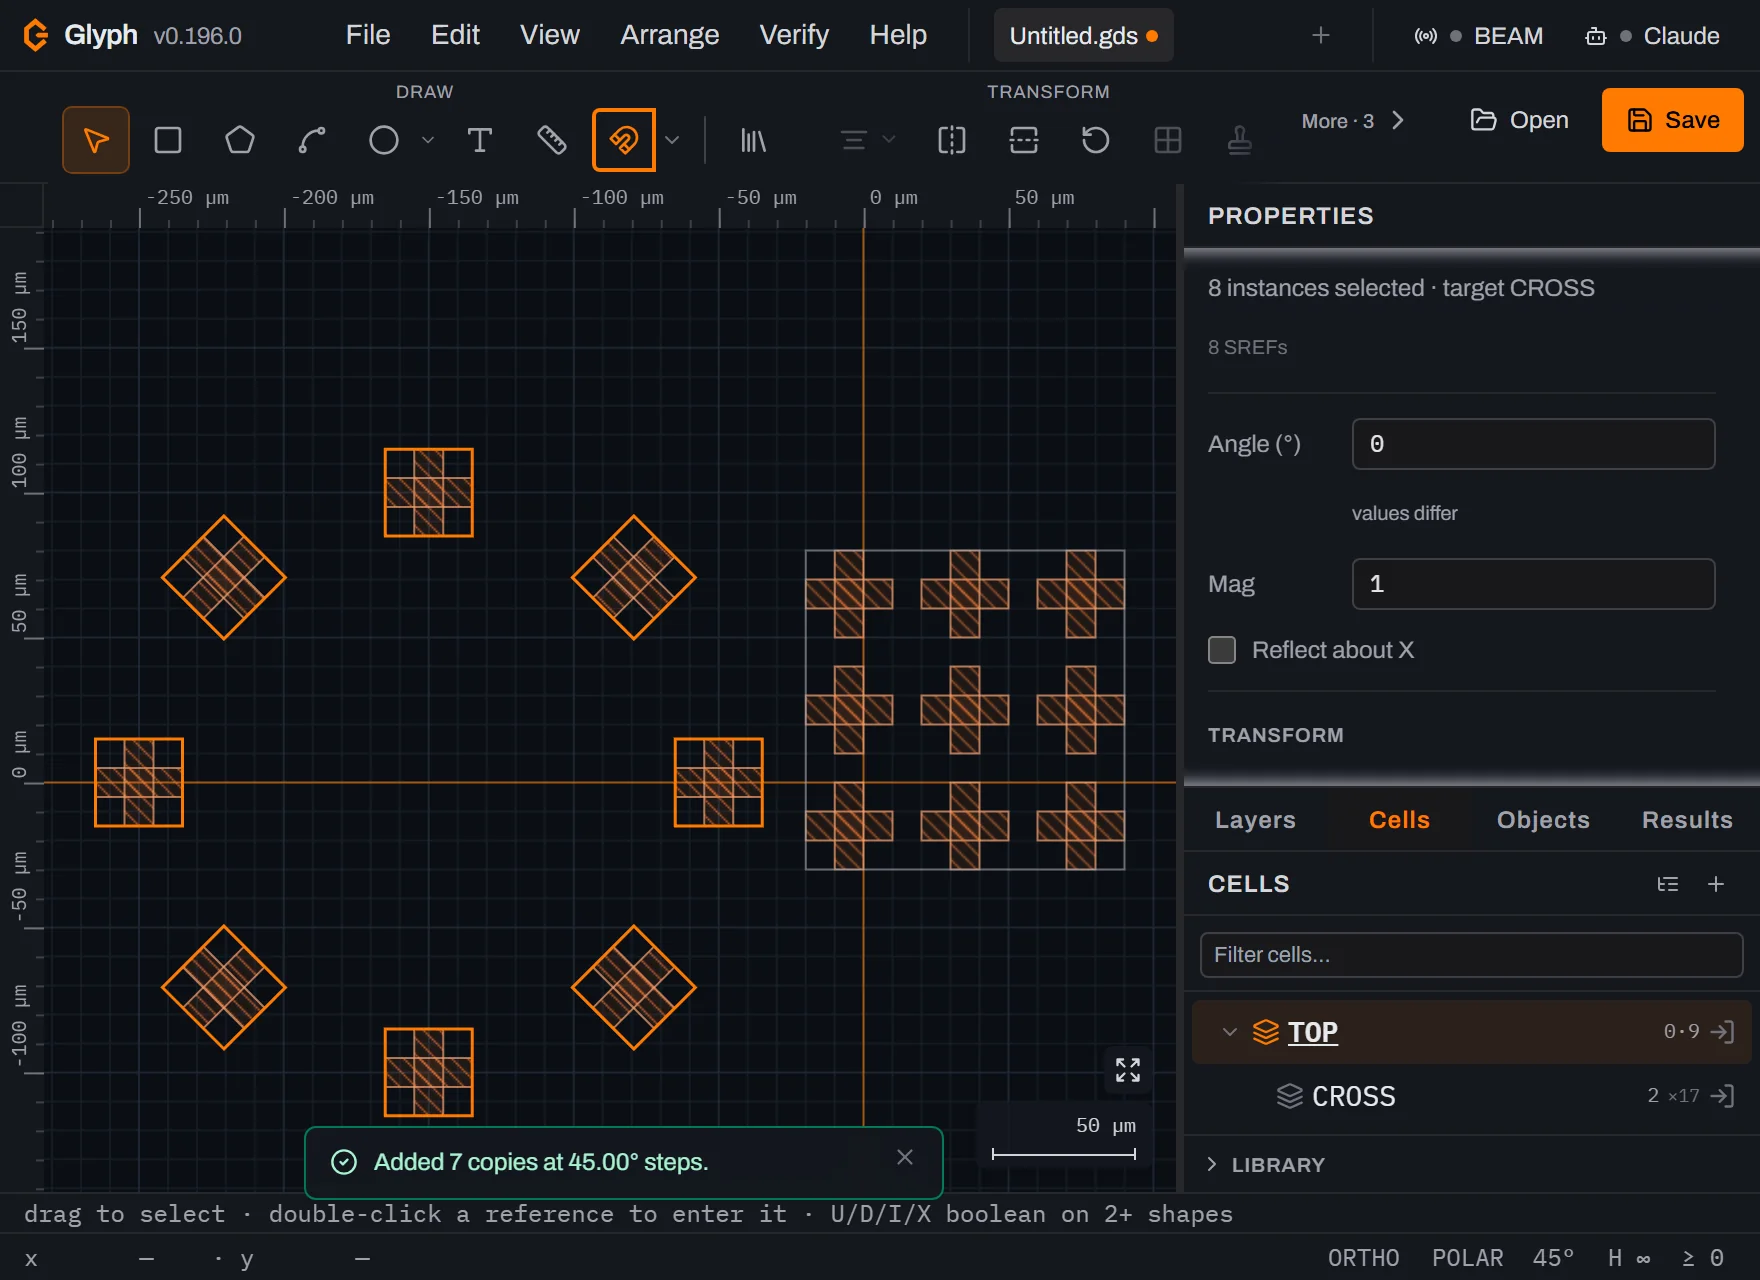
Task: Select the Circle draw tool
Action: [x=384, y=140]
